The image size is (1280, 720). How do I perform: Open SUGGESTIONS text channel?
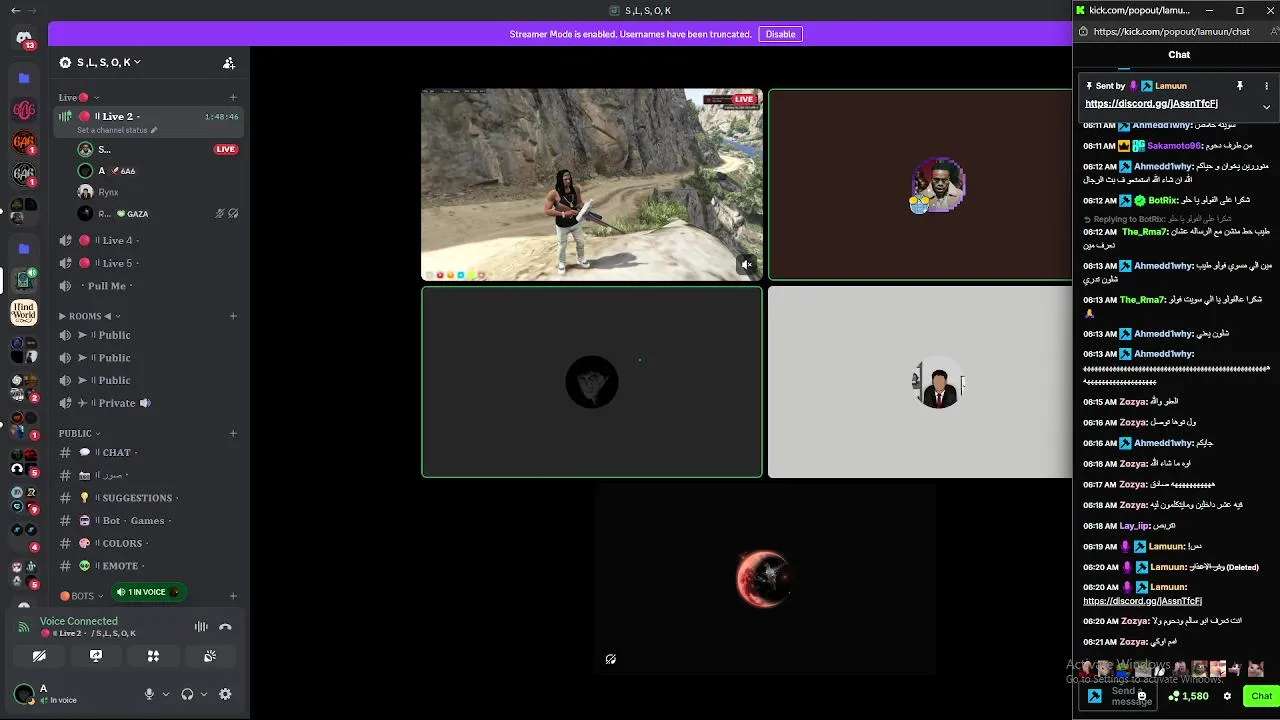point(148,498)
